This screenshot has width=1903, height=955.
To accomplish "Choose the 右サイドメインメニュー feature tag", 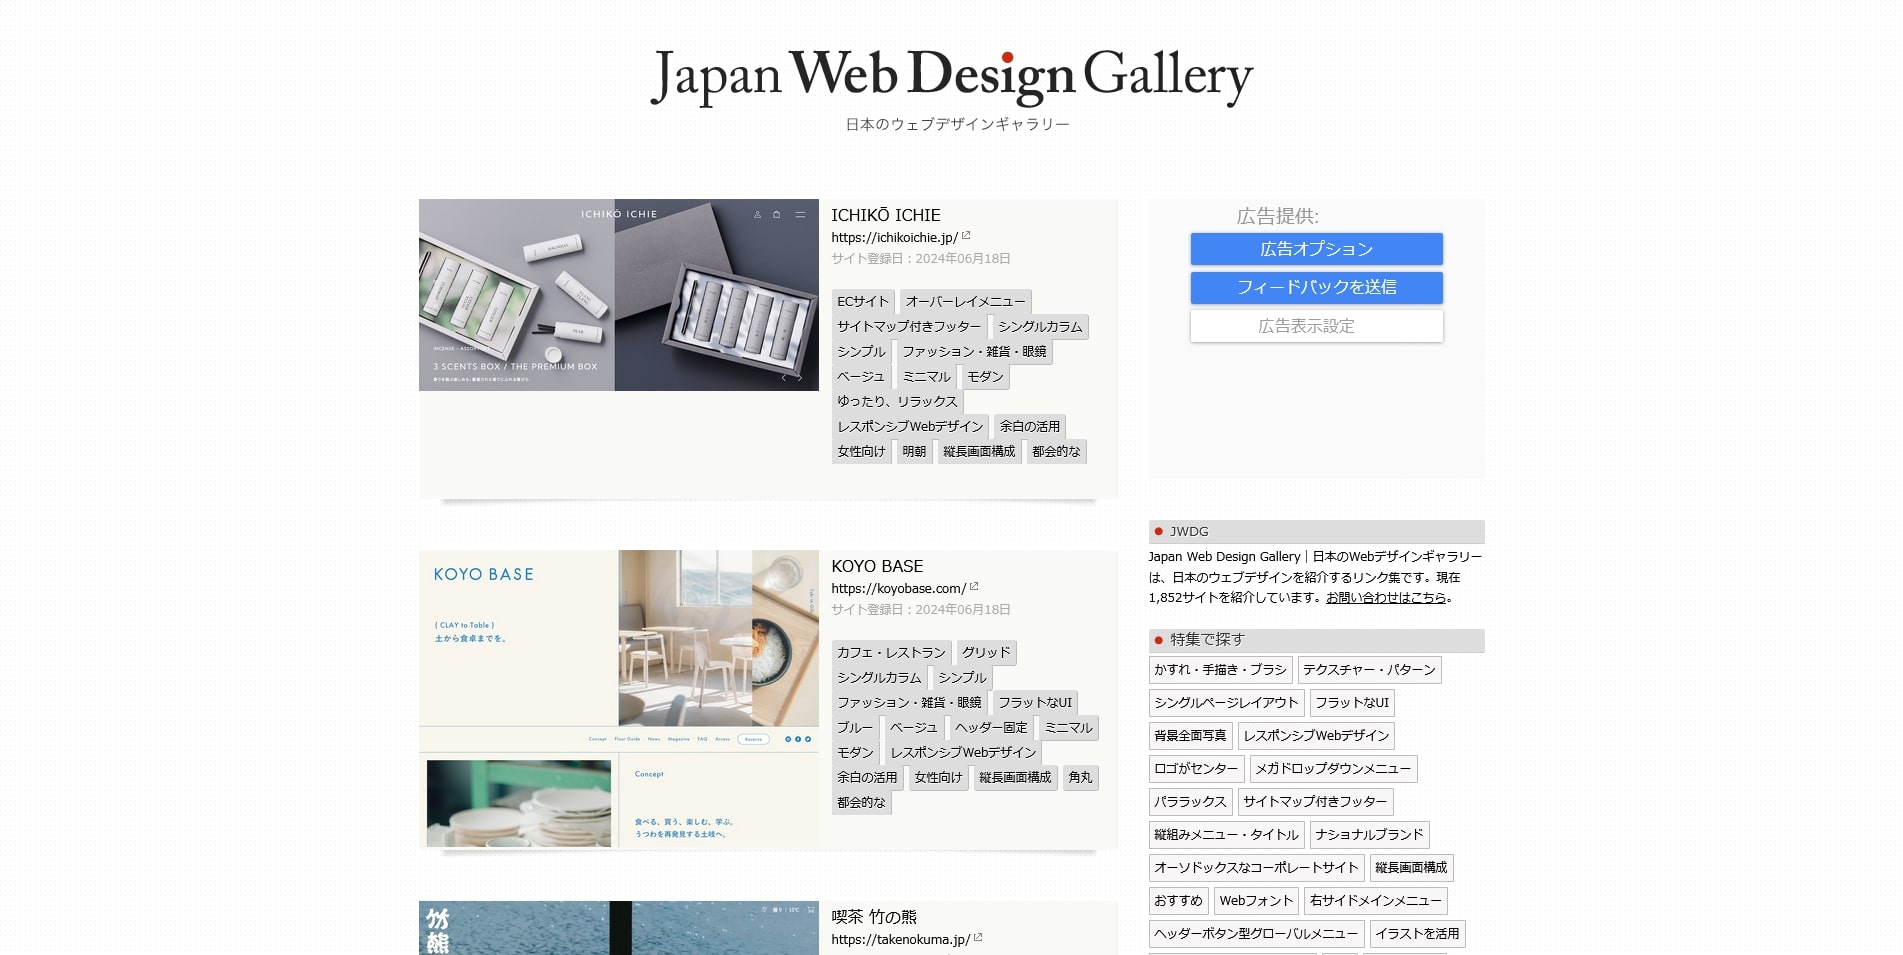I will [1375, 901].
